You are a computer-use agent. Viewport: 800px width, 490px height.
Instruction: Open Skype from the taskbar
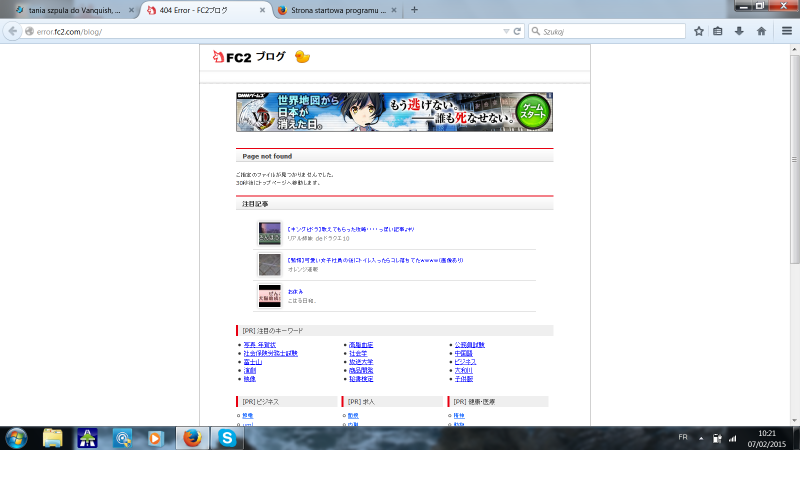pos(227,438)
